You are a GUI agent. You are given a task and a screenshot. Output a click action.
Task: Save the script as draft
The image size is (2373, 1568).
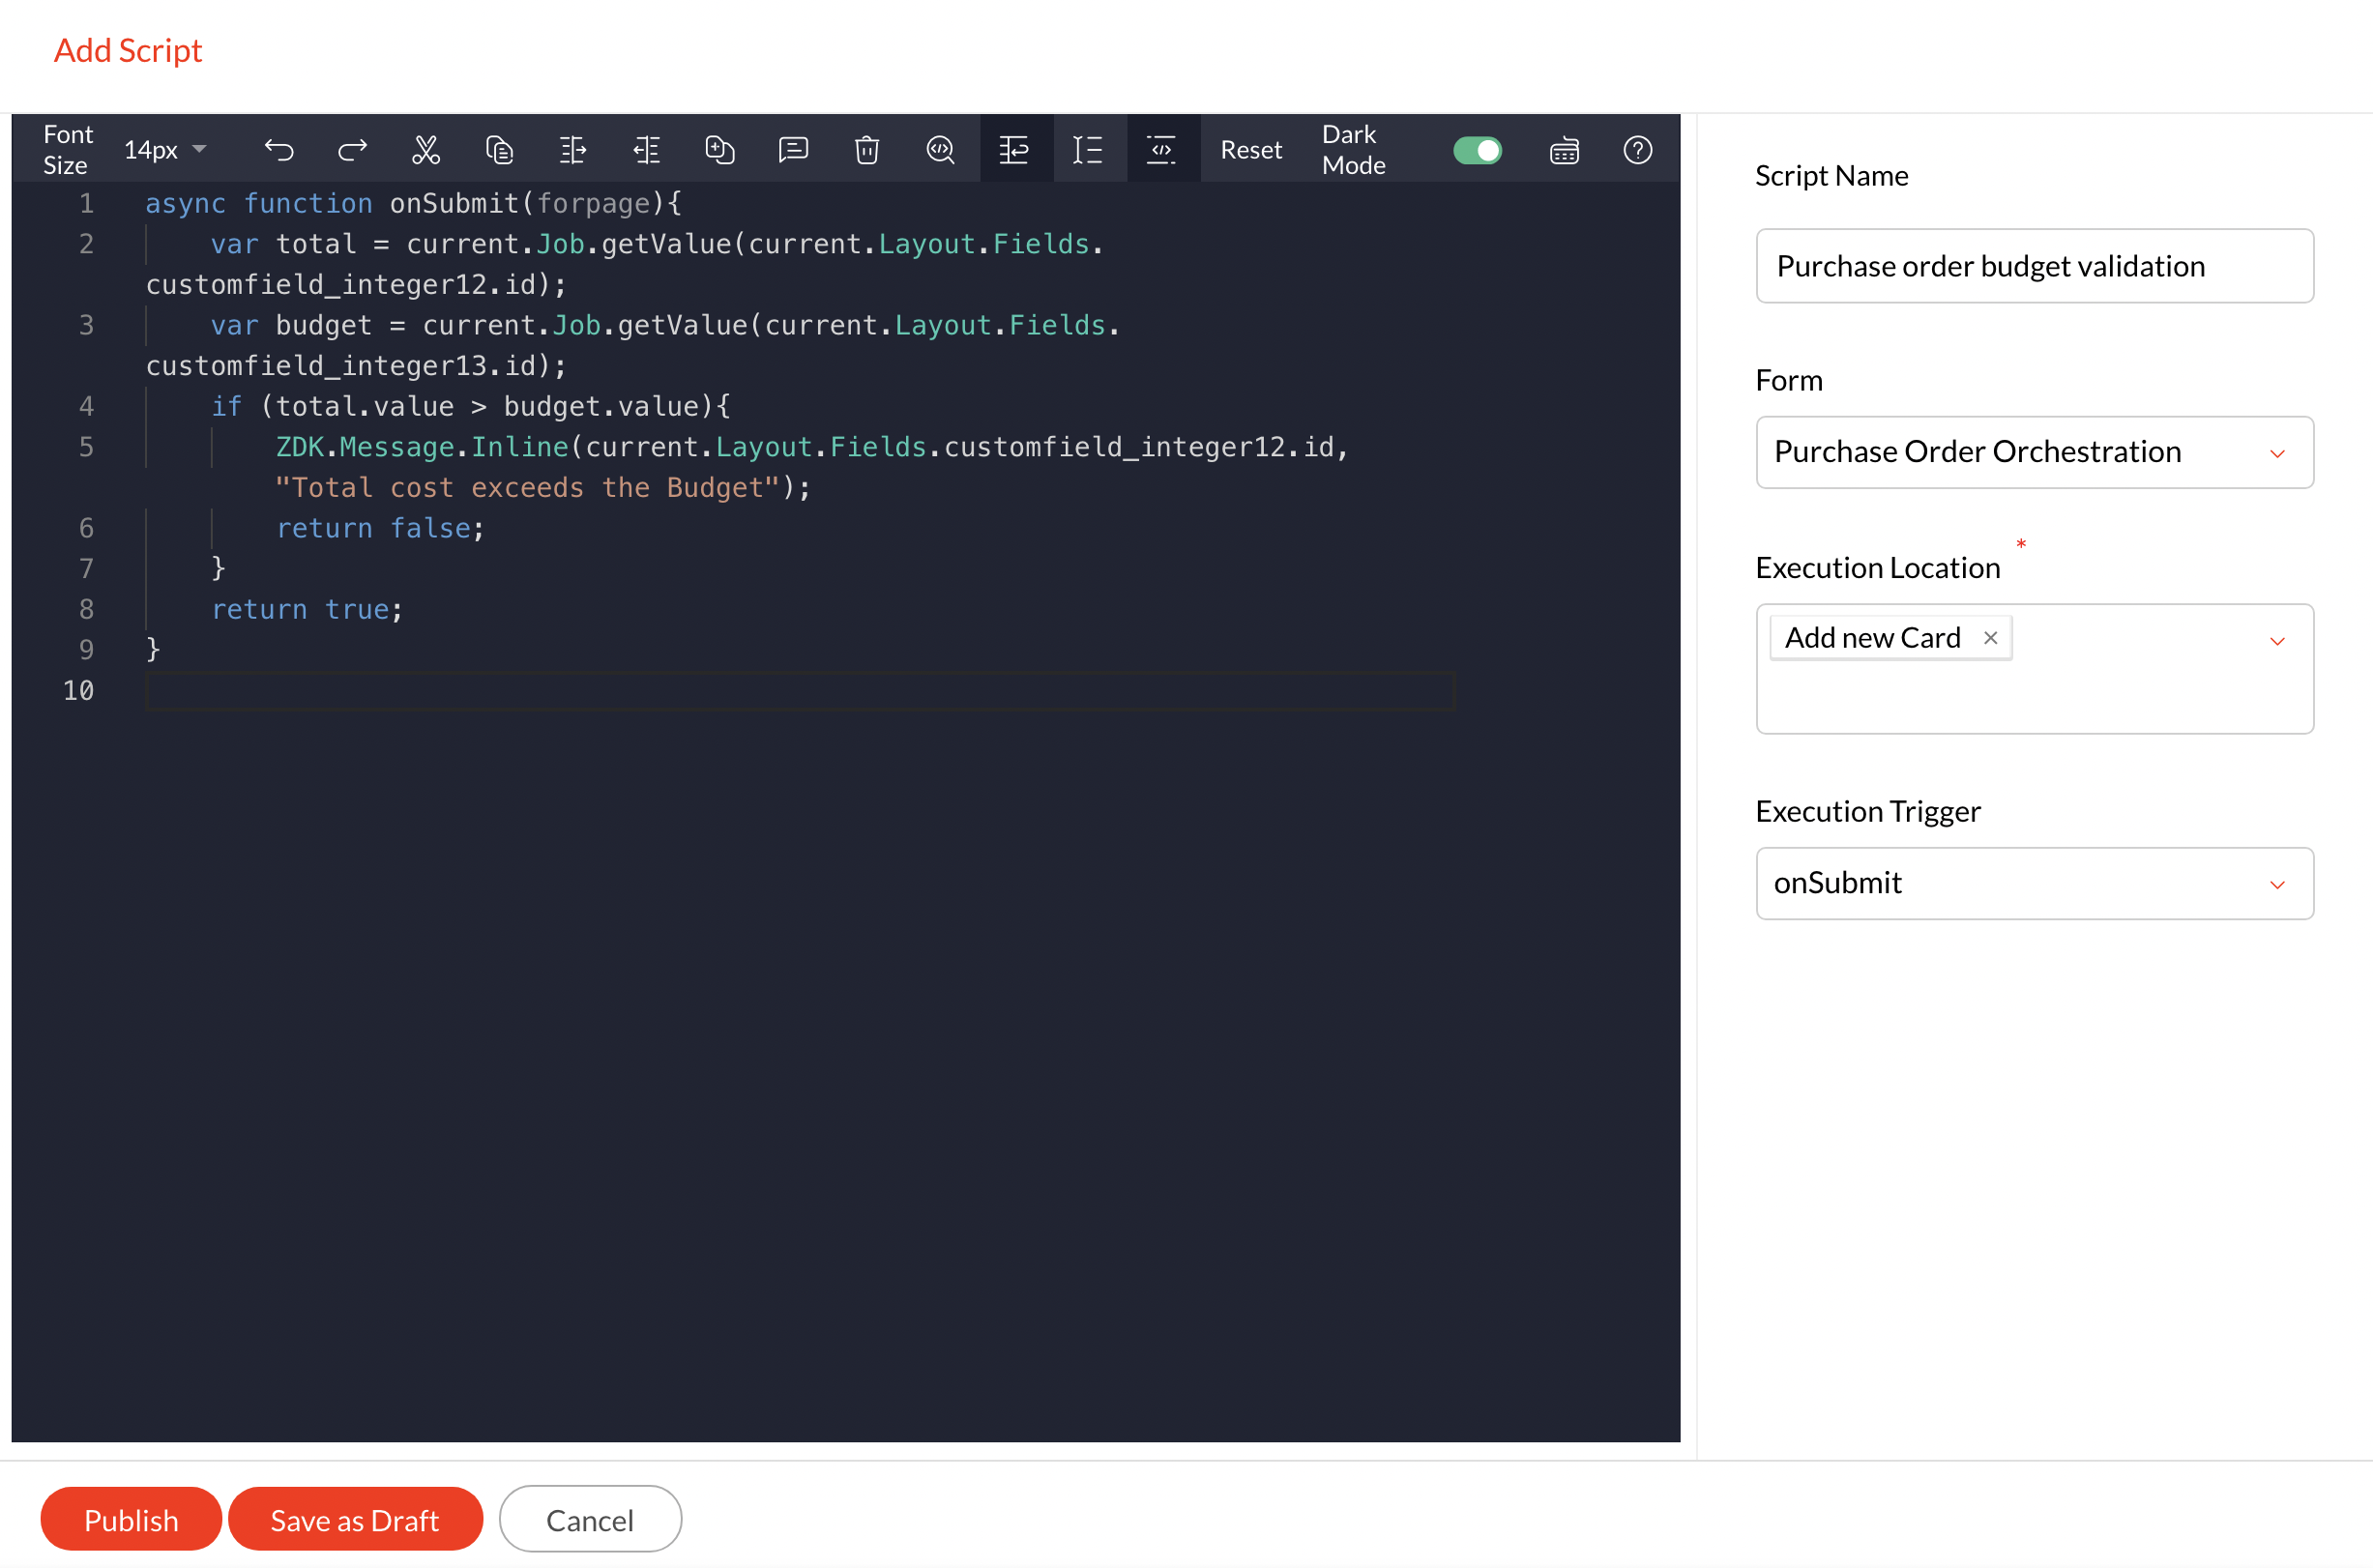click(355, 1519)
